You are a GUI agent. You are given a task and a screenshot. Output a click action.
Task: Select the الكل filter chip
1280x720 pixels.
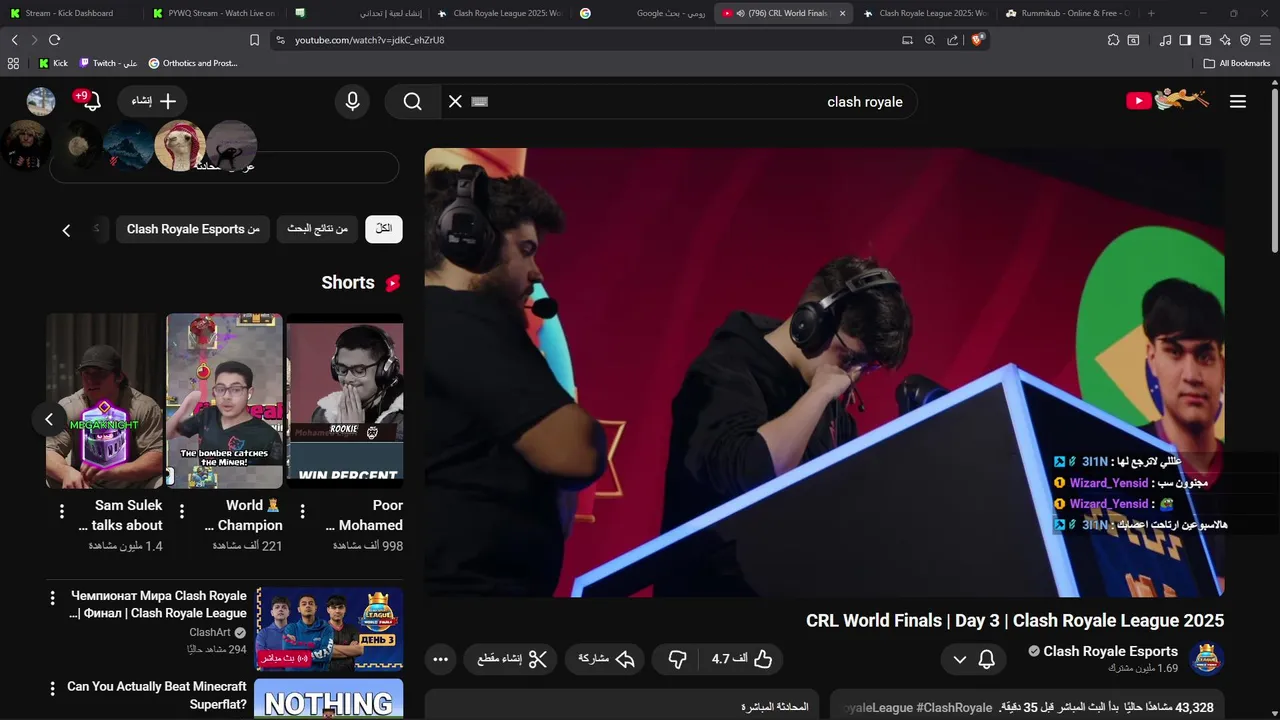[x=384, y=229]
